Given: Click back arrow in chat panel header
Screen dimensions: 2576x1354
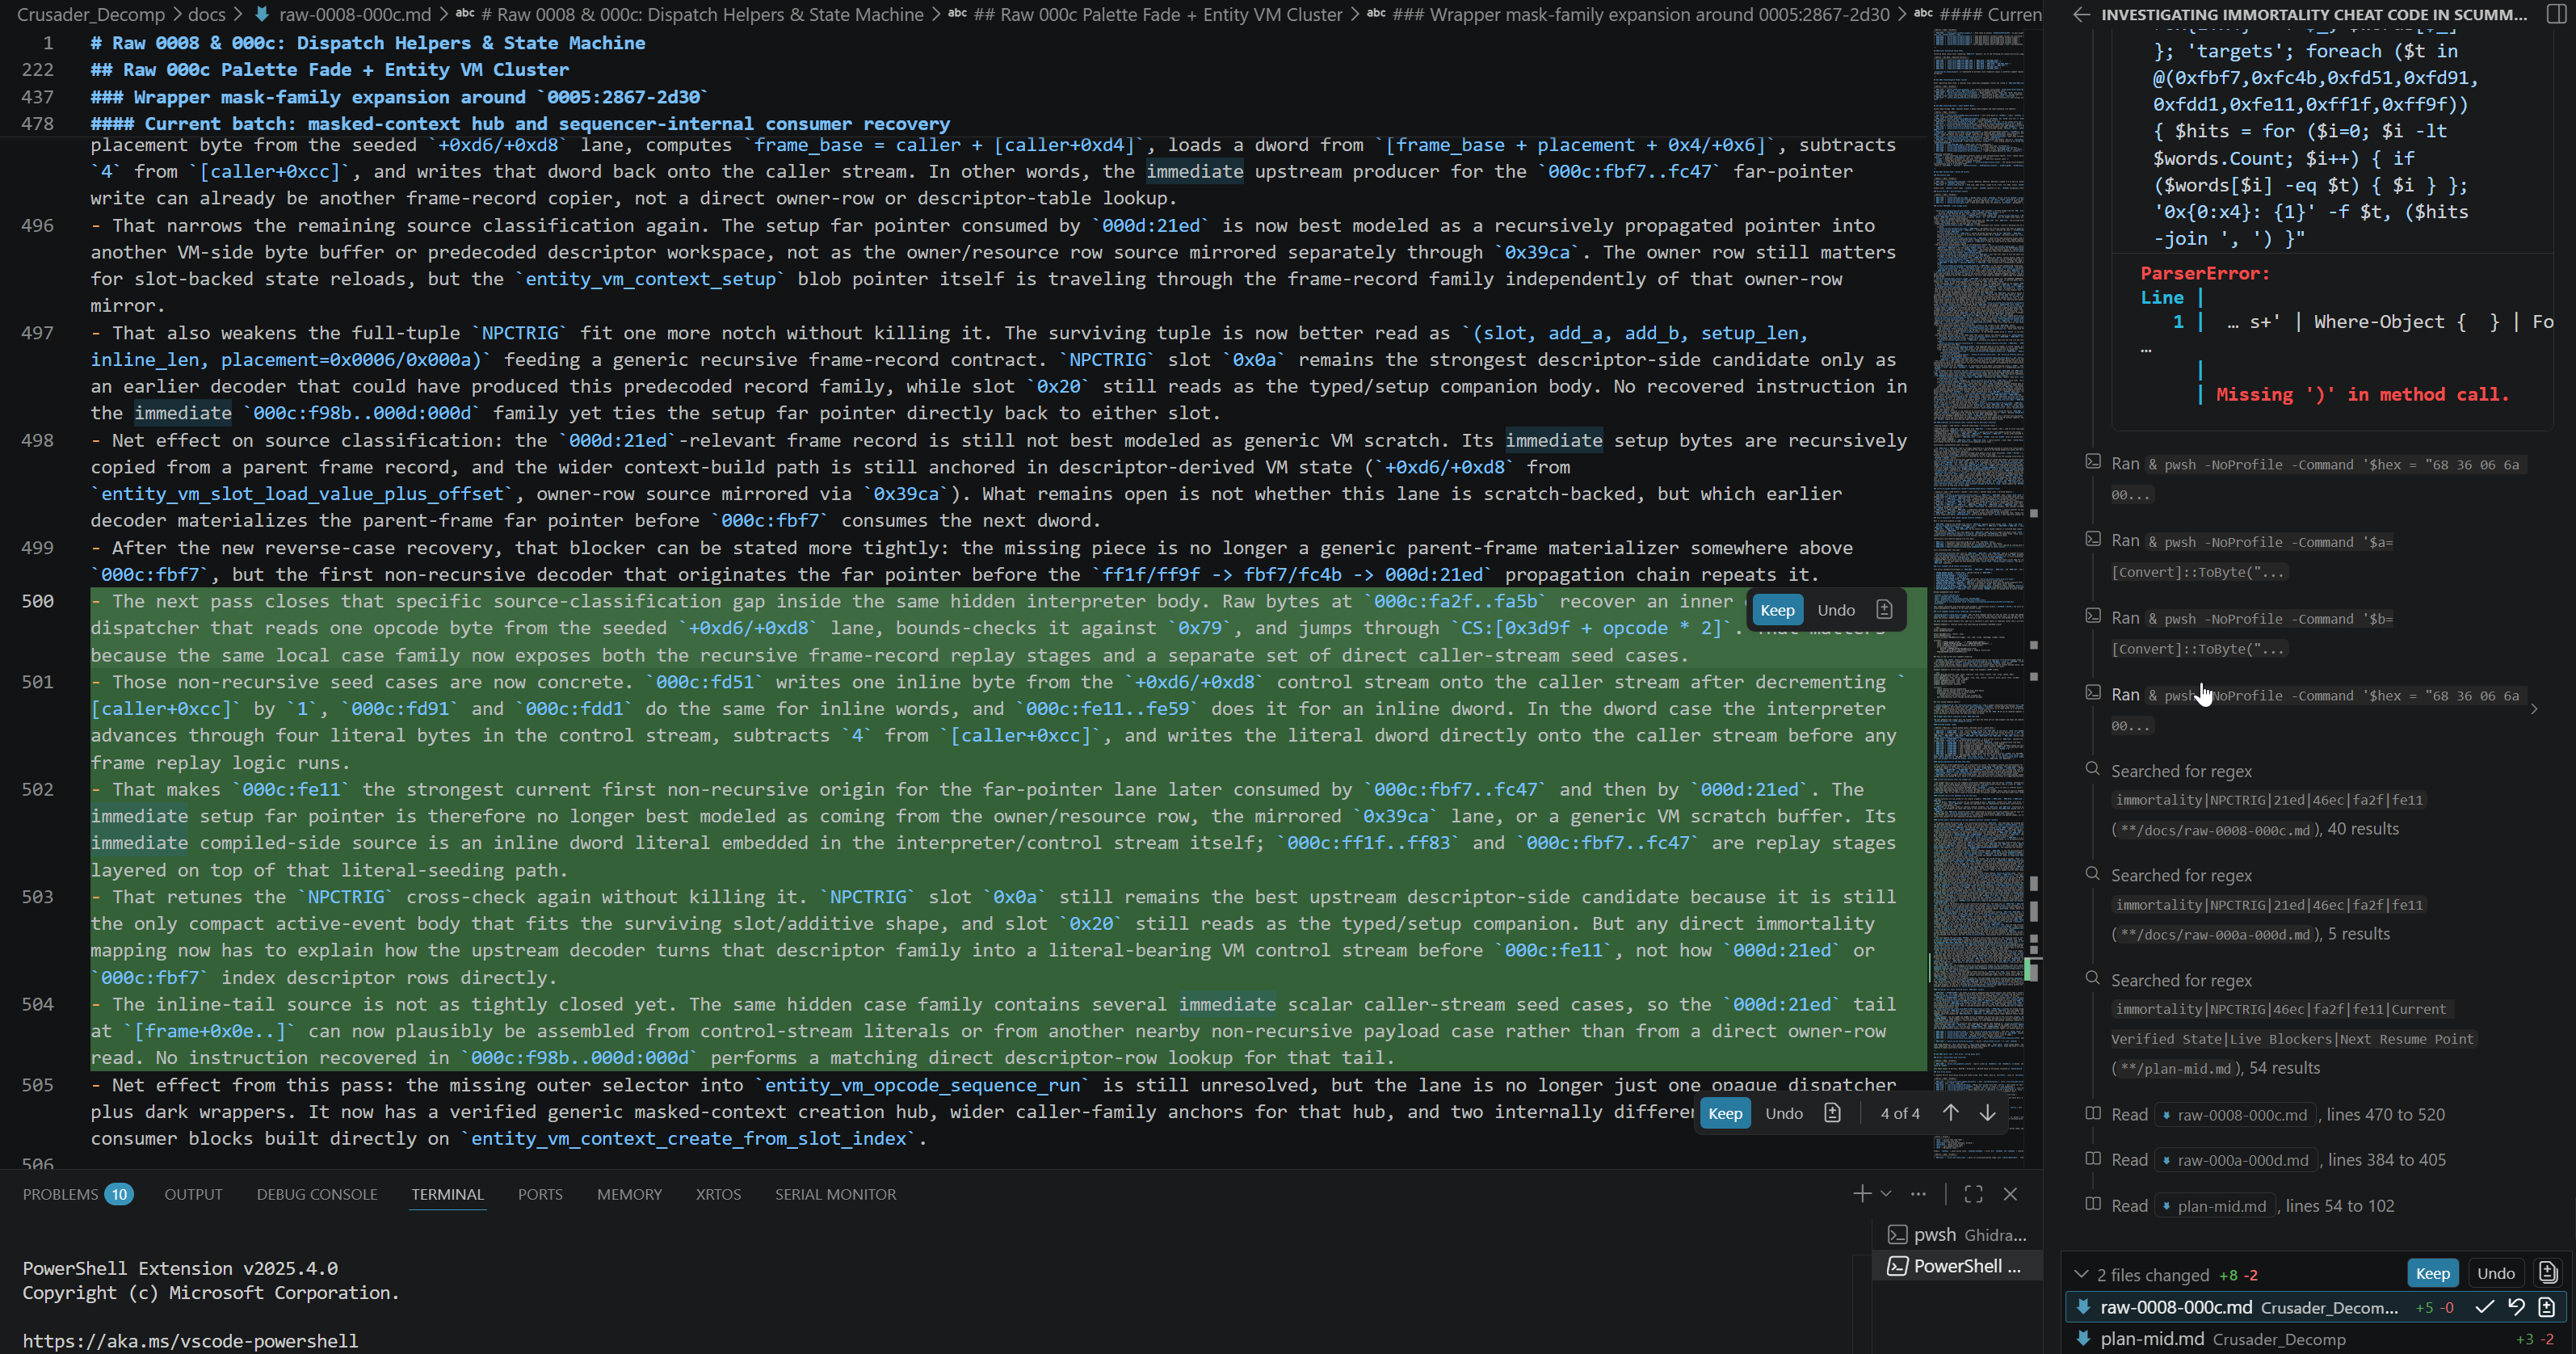Looking at the screenshot, I should pos(2081,14).
